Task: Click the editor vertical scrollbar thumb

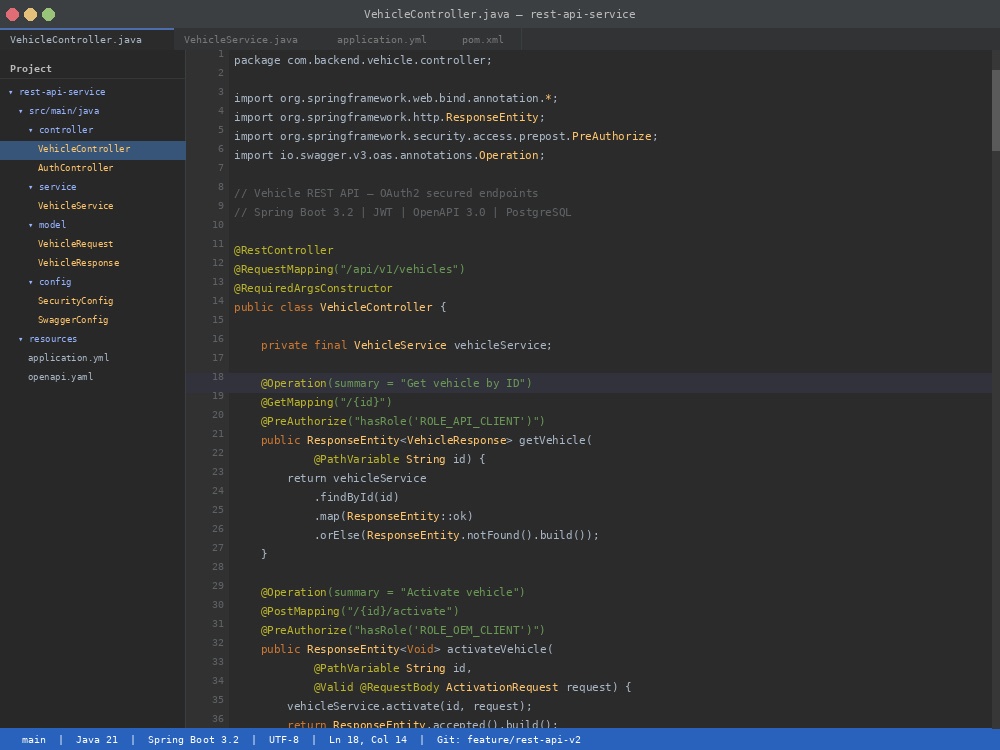Action: [x=996, y=110]
